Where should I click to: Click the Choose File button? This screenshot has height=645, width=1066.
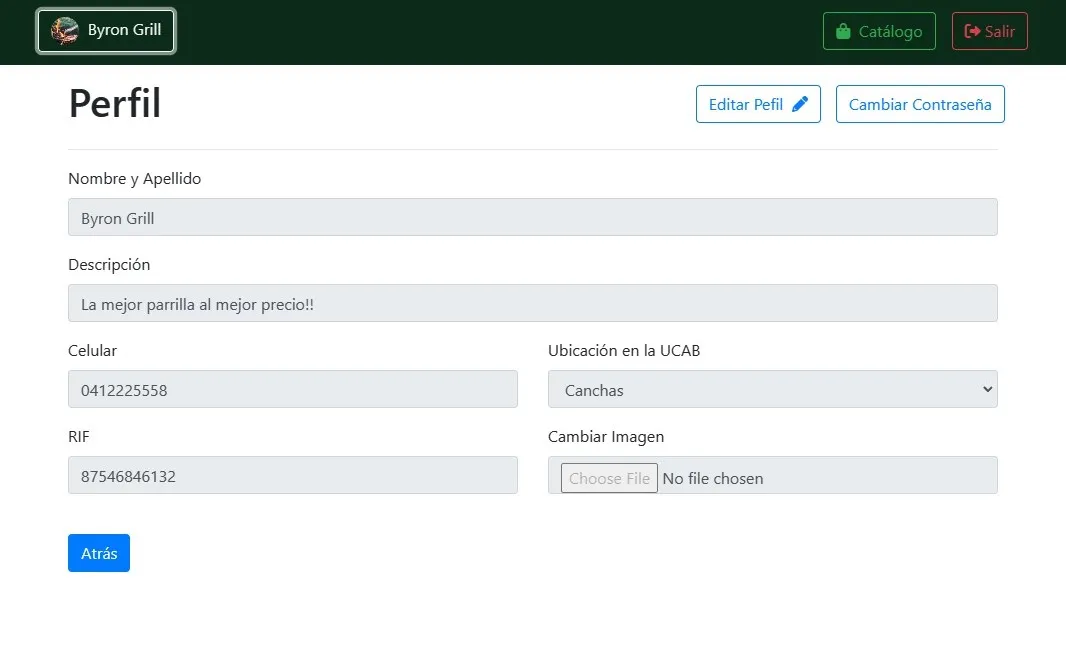(x=609, y=478)
